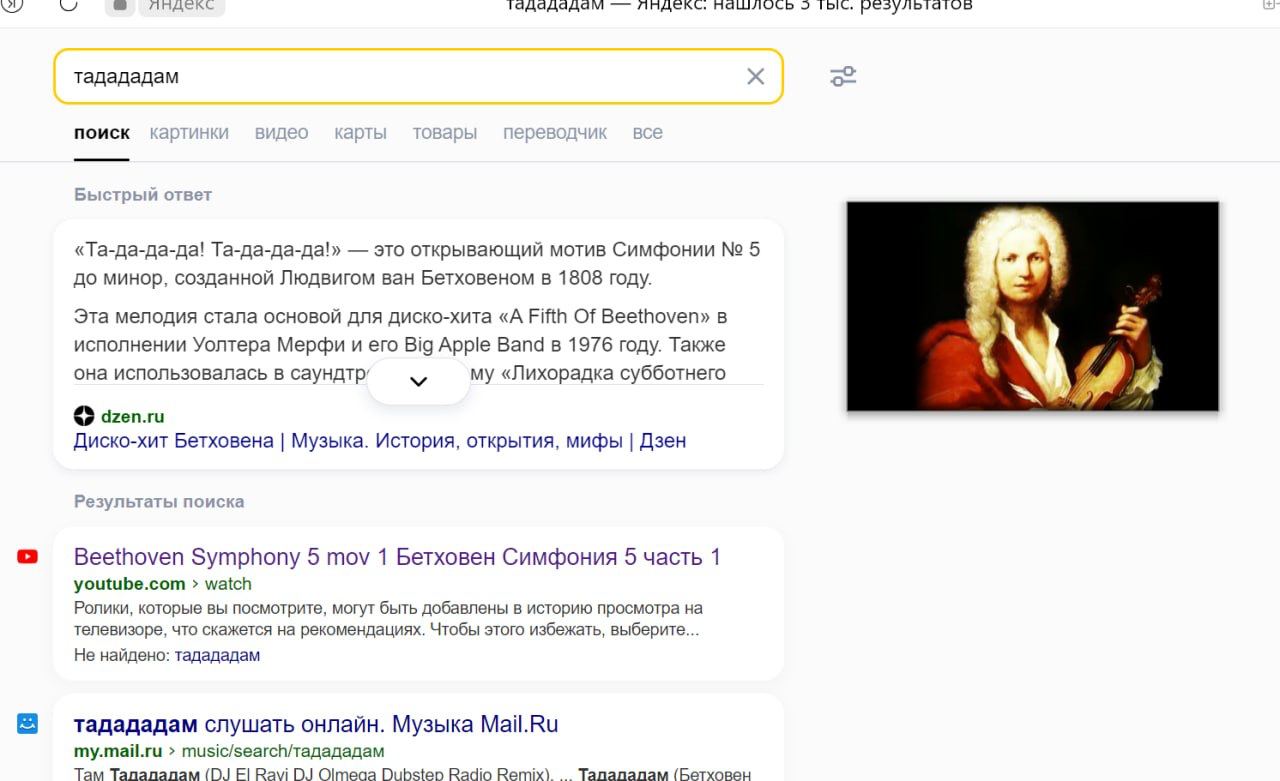Clear the search query with X icon
This screenshot has width=1280, height=781.
[755, 77]
